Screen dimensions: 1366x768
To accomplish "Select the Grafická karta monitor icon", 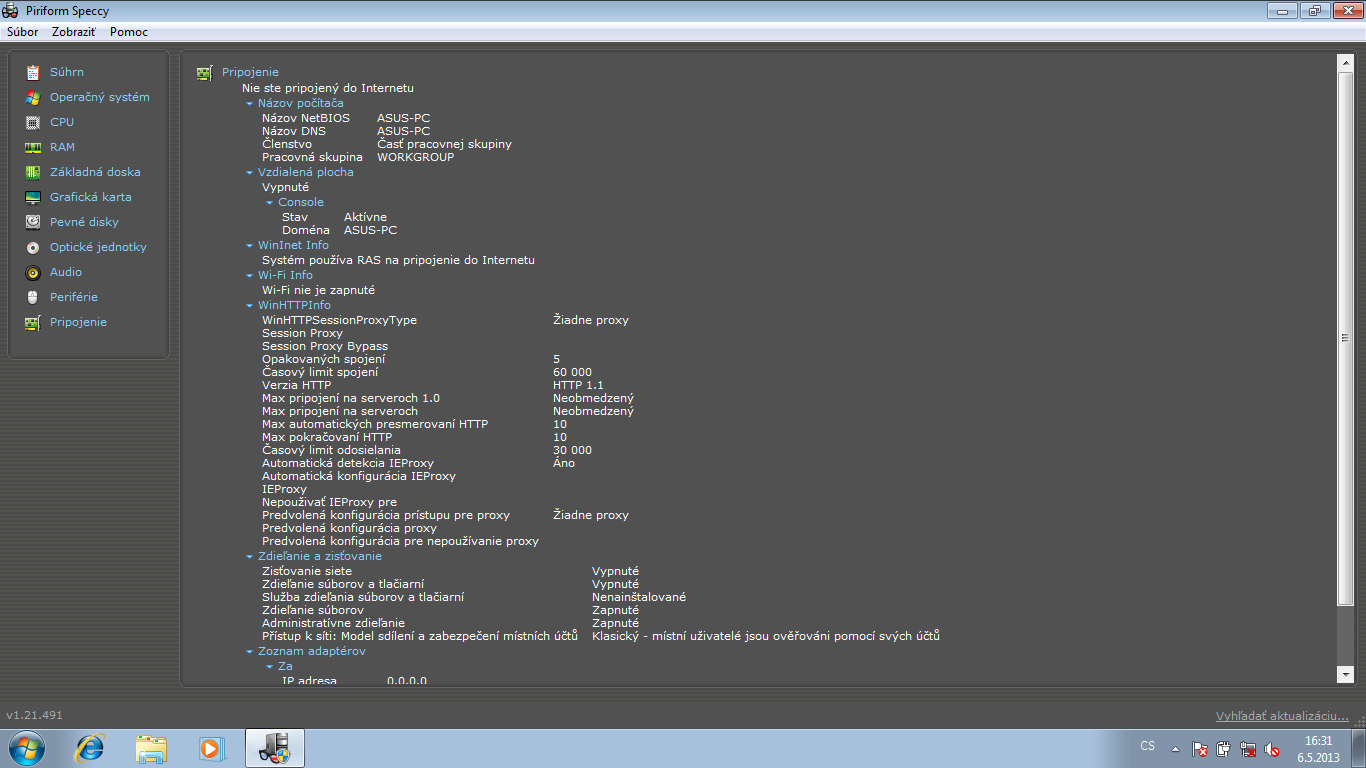I will [x=33, y=197].
